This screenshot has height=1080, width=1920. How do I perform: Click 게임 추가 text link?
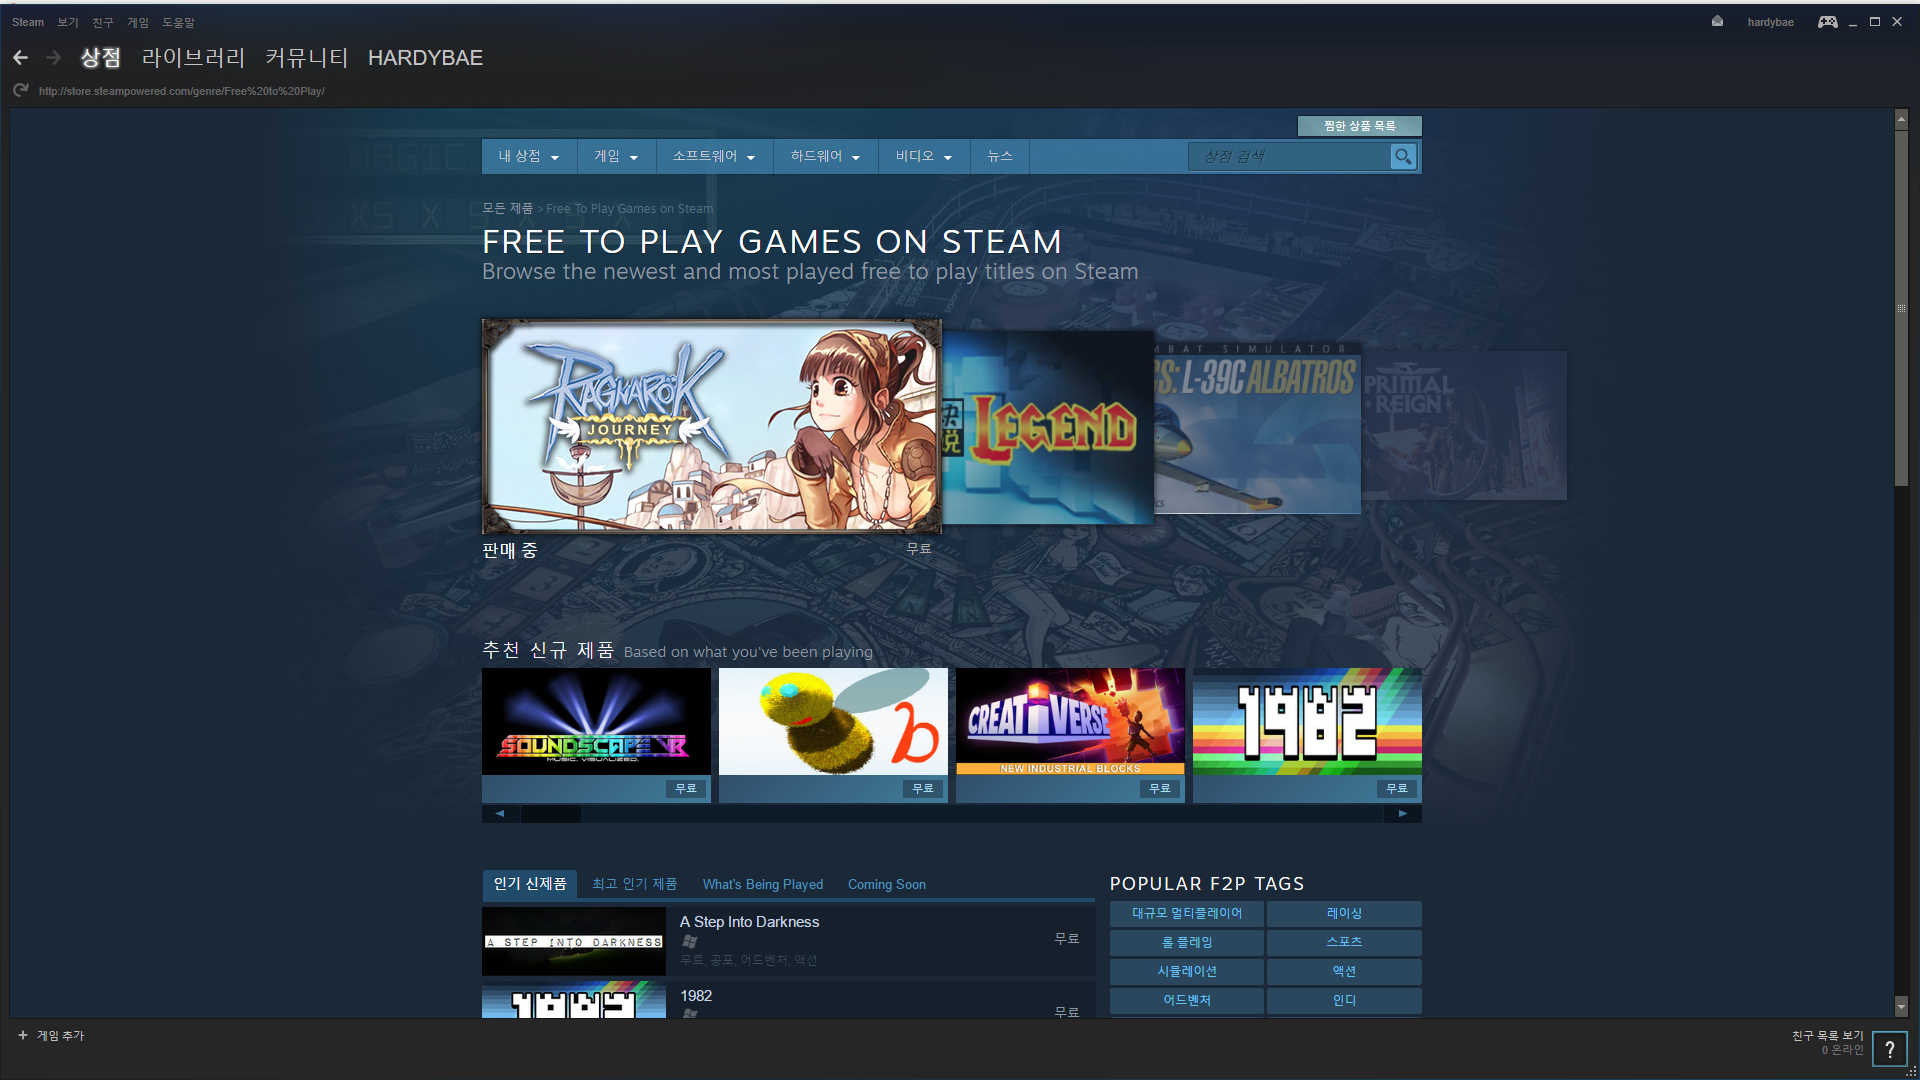(x=60, y=1036)
